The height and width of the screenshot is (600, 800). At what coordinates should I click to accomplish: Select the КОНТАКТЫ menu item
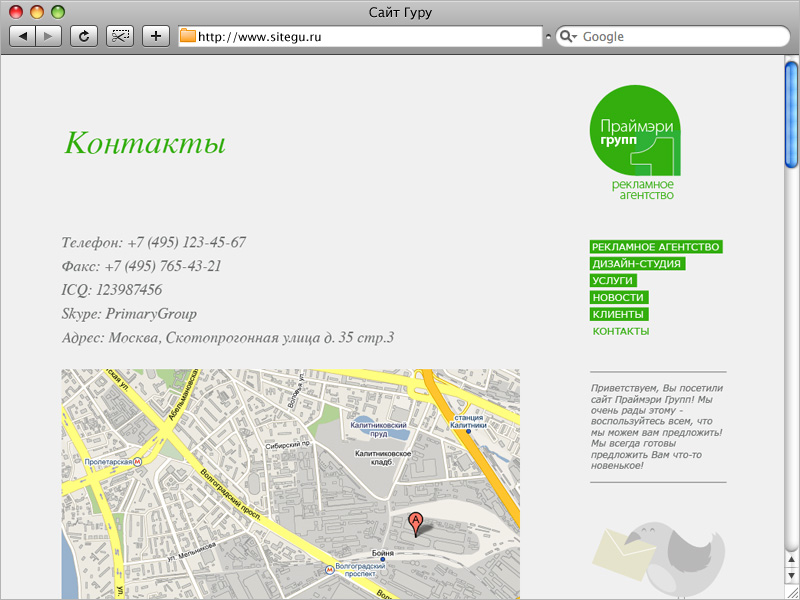621,331
